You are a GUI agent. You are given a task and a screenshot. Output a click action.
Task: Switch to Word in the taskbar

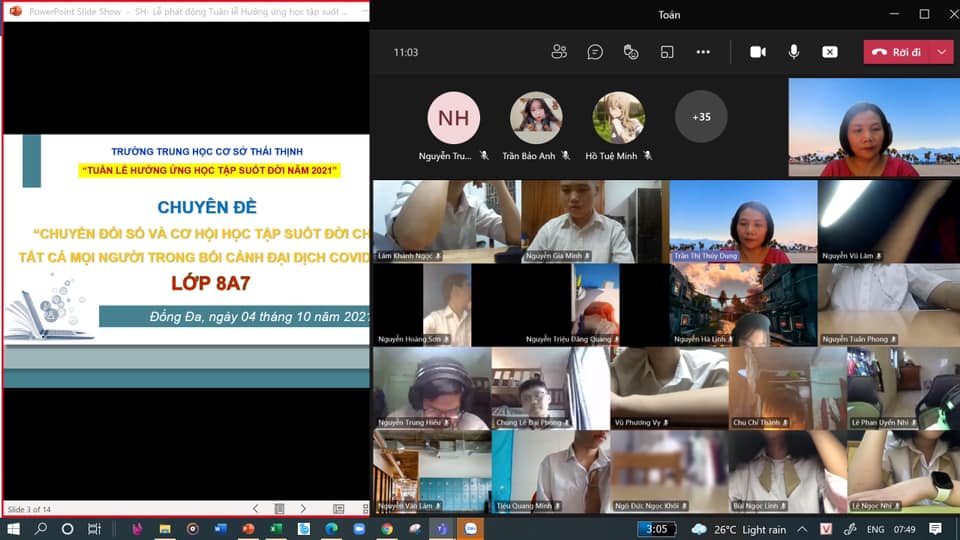point(220,529)
